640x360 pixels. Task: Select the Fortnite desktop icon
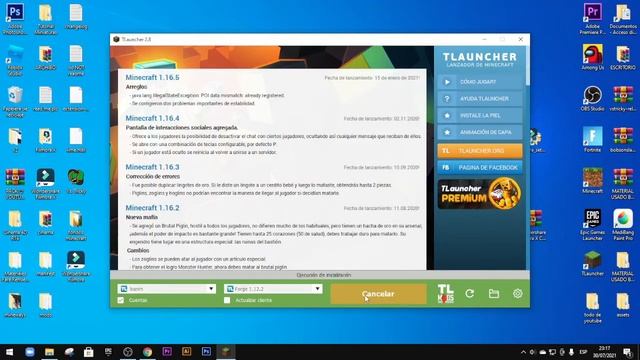point(592,140)
